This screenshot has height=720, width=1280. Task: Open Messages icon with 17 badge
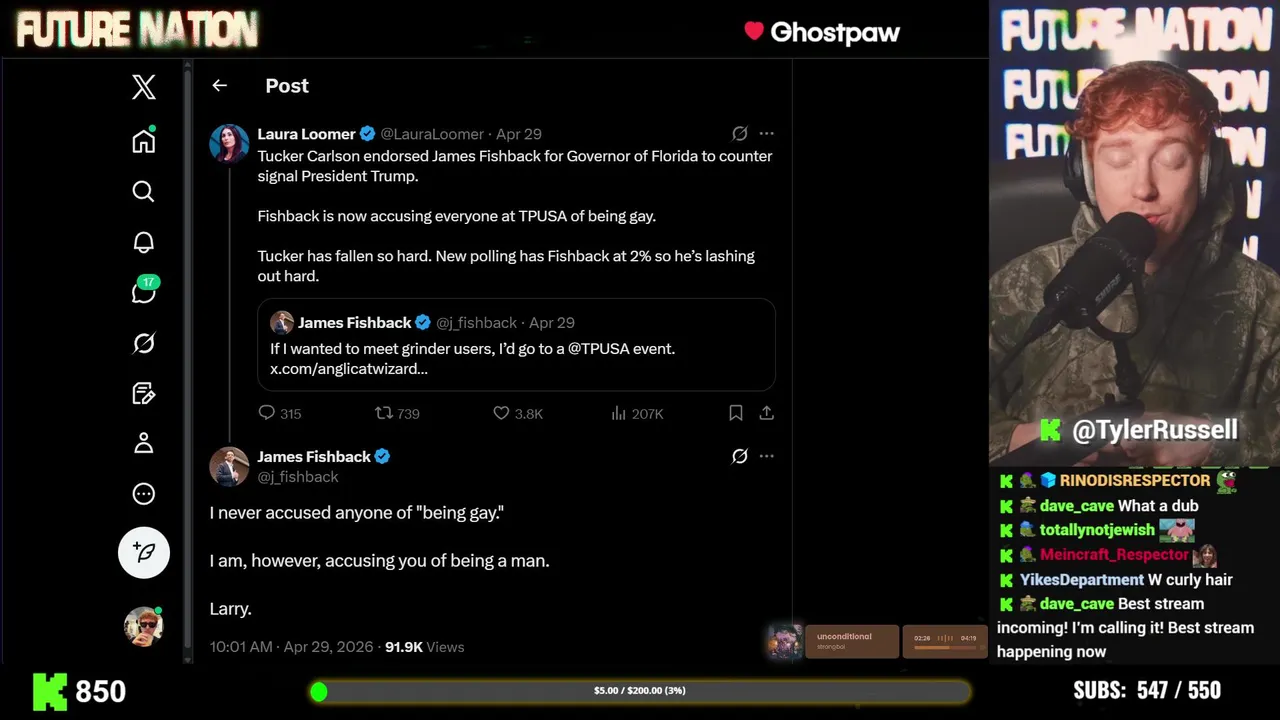click(144, 291)
